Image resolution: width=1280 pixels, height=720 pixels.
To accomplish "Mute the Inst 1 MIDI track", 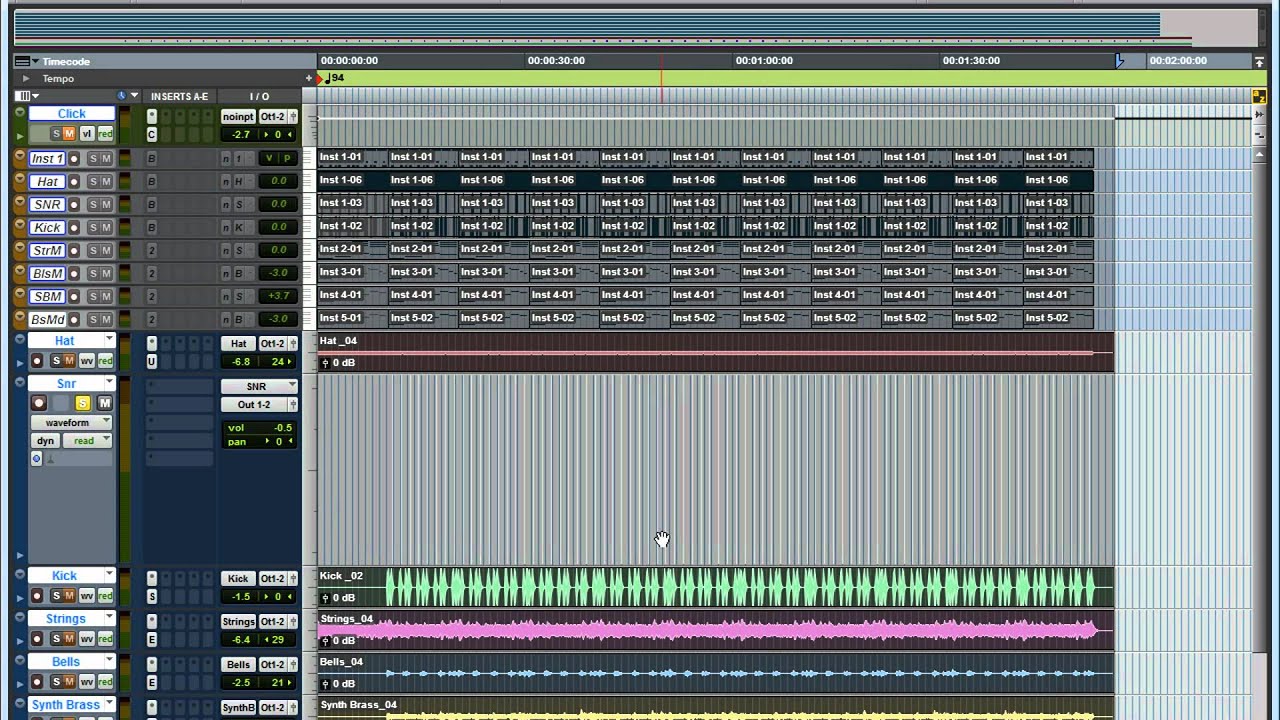I will click(x=105, y=158).
